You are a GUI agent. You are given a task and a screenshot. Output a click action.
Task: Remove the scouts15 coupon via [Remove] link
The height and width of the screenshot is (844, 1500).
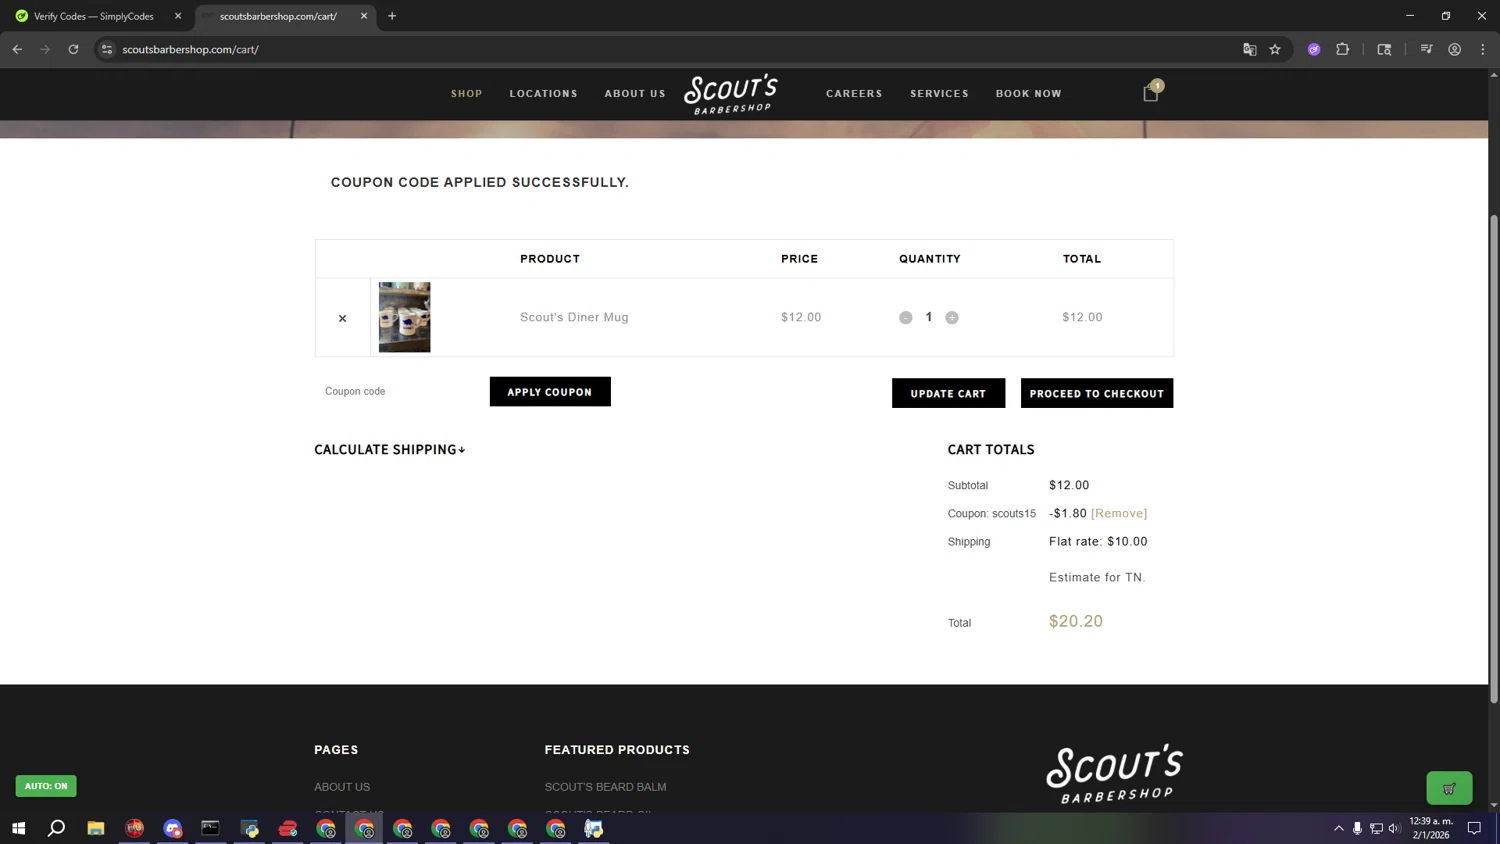click(x=1119, y=513)
